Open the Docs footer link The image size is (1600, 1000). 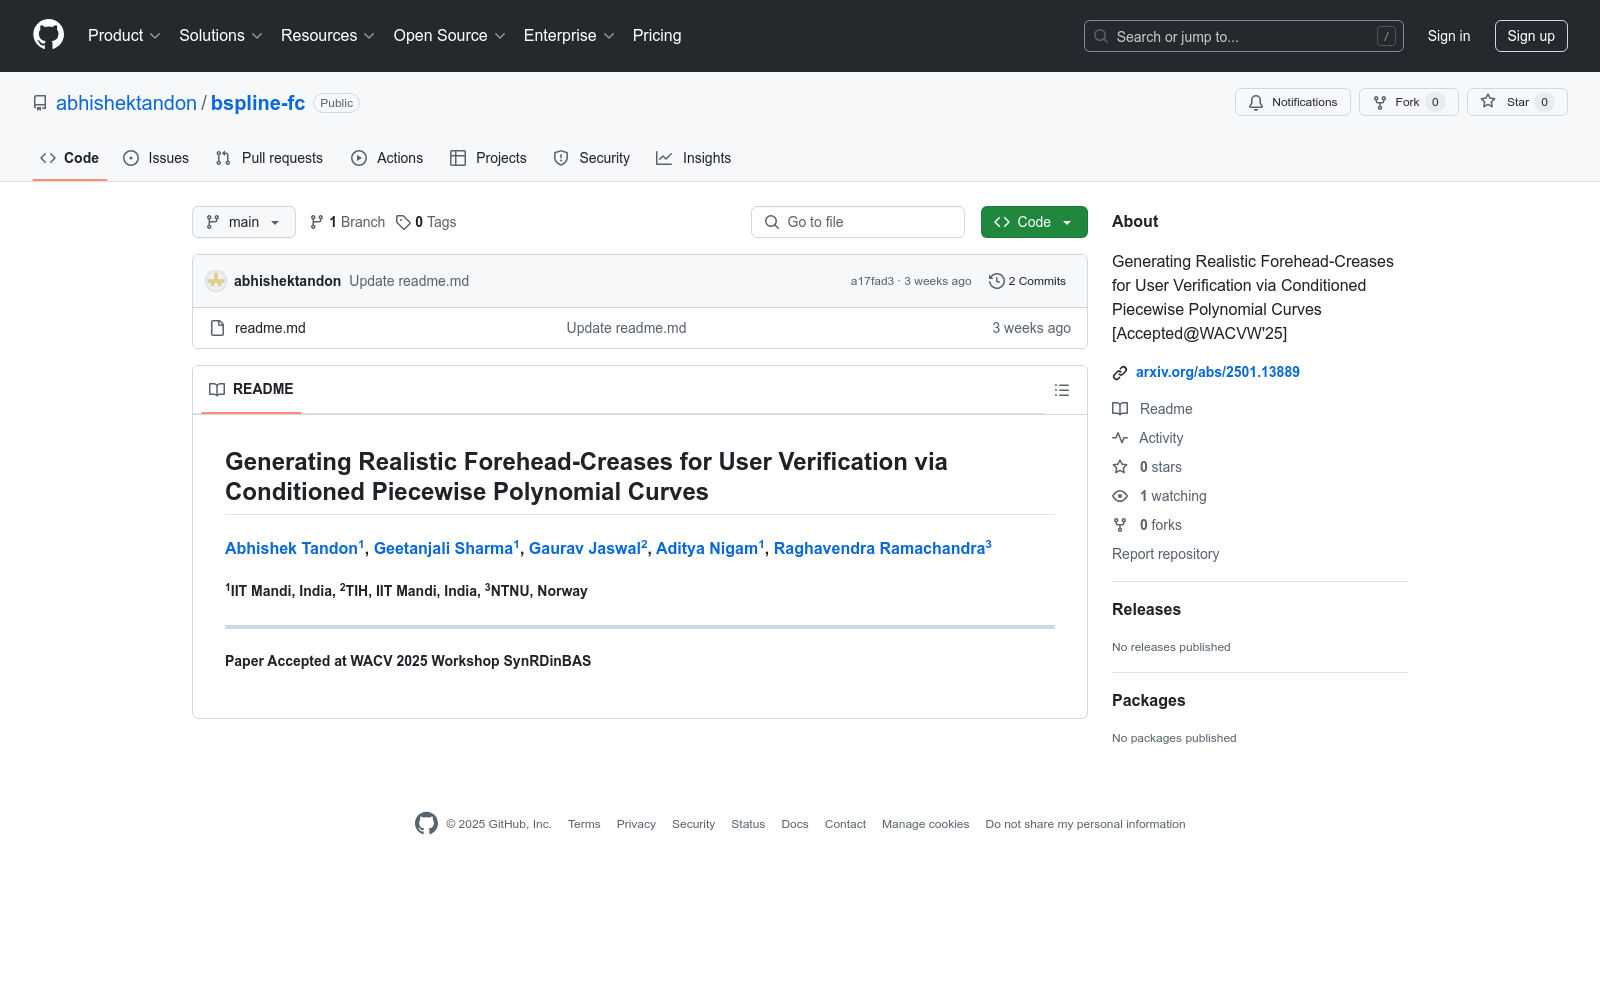coord(795,824)
